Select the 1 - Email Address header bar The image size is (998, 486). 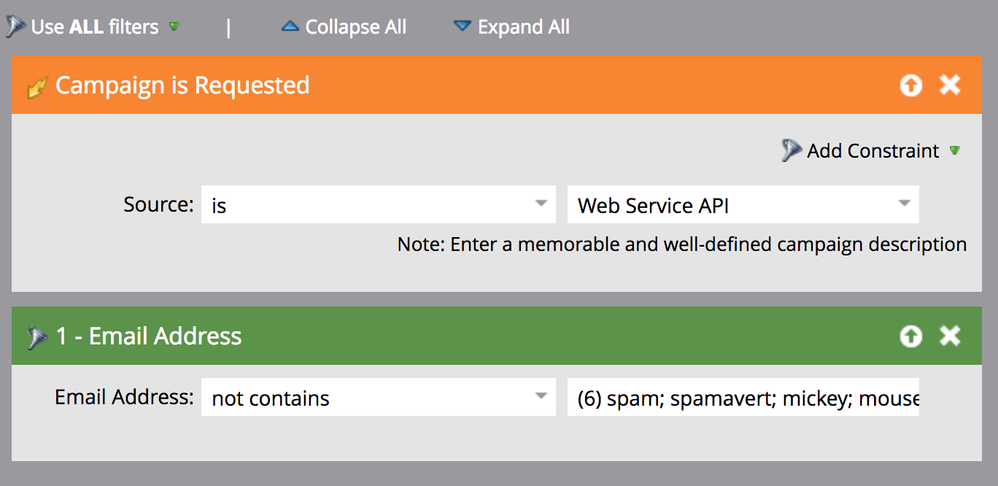[496, 336]
